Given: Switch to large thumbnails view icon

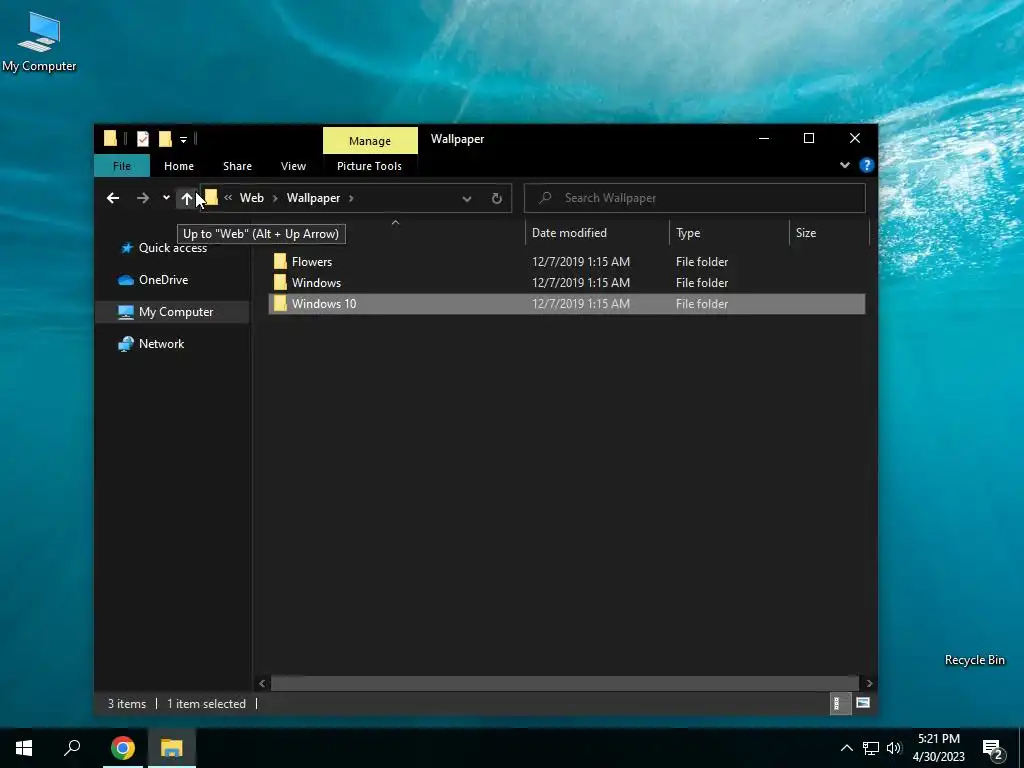Looking at the screenshot, I should point(863,703).
